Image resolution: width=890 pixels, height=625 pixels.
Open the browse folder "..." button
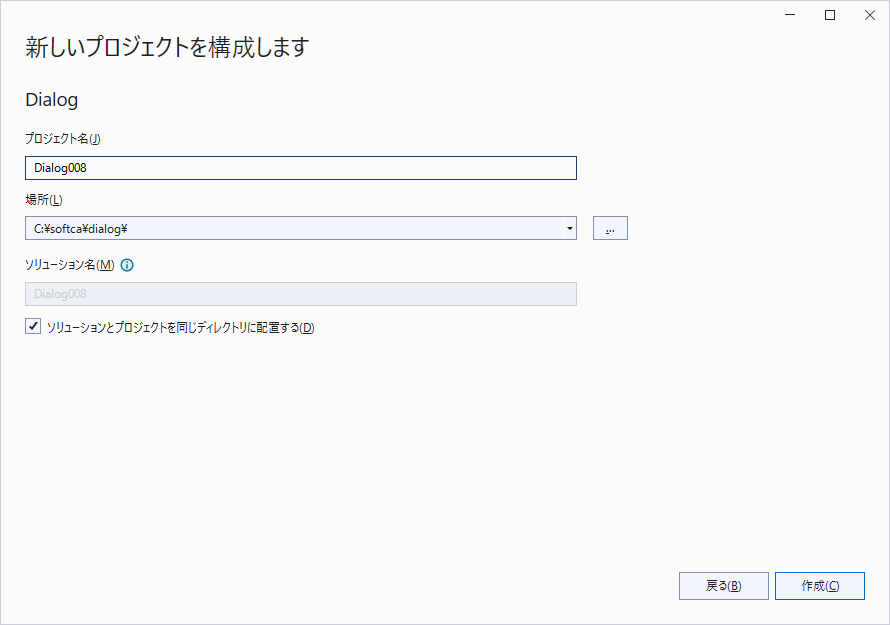[x=610, y=229]
